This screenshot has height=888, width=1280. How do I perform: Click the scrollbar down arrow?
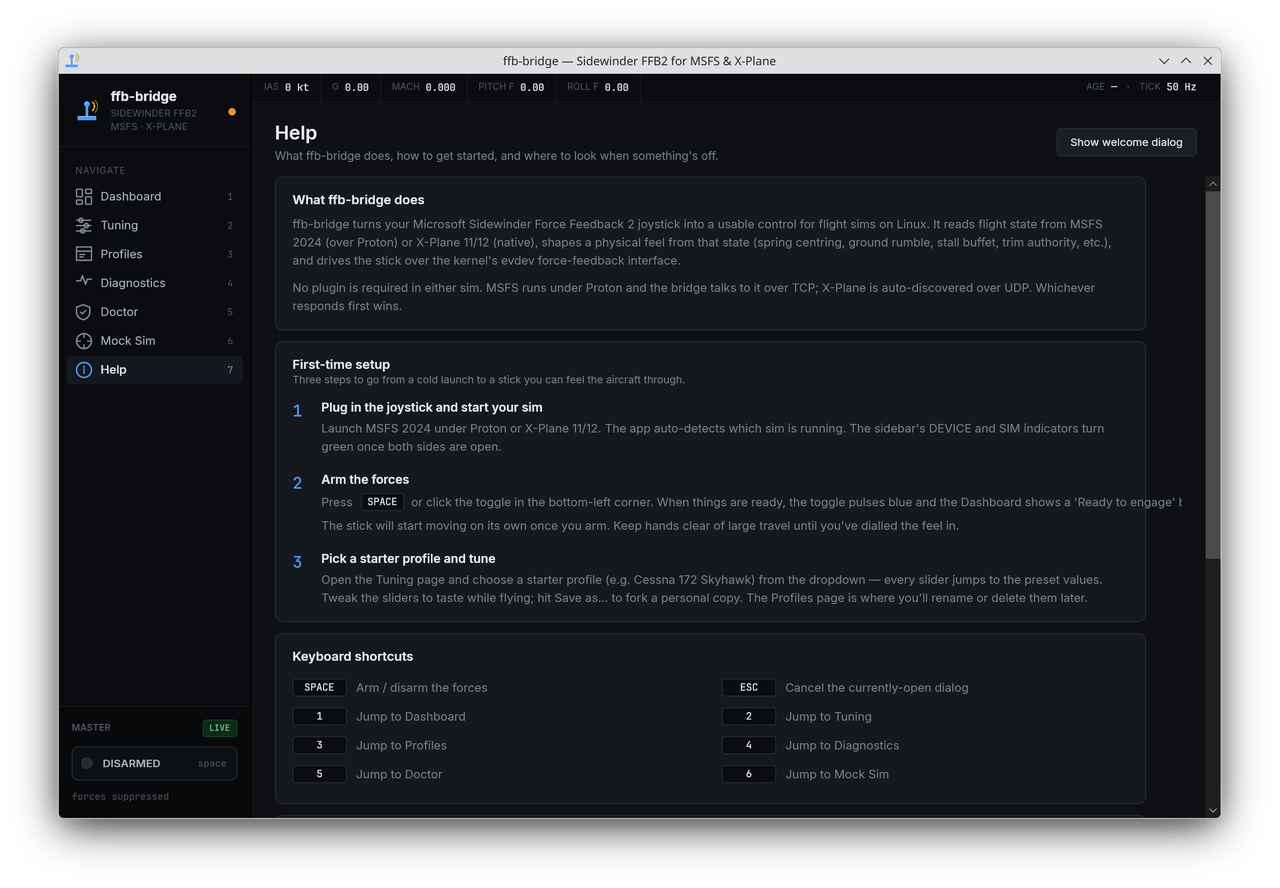pyautogui.click(x=1213, y=811)
